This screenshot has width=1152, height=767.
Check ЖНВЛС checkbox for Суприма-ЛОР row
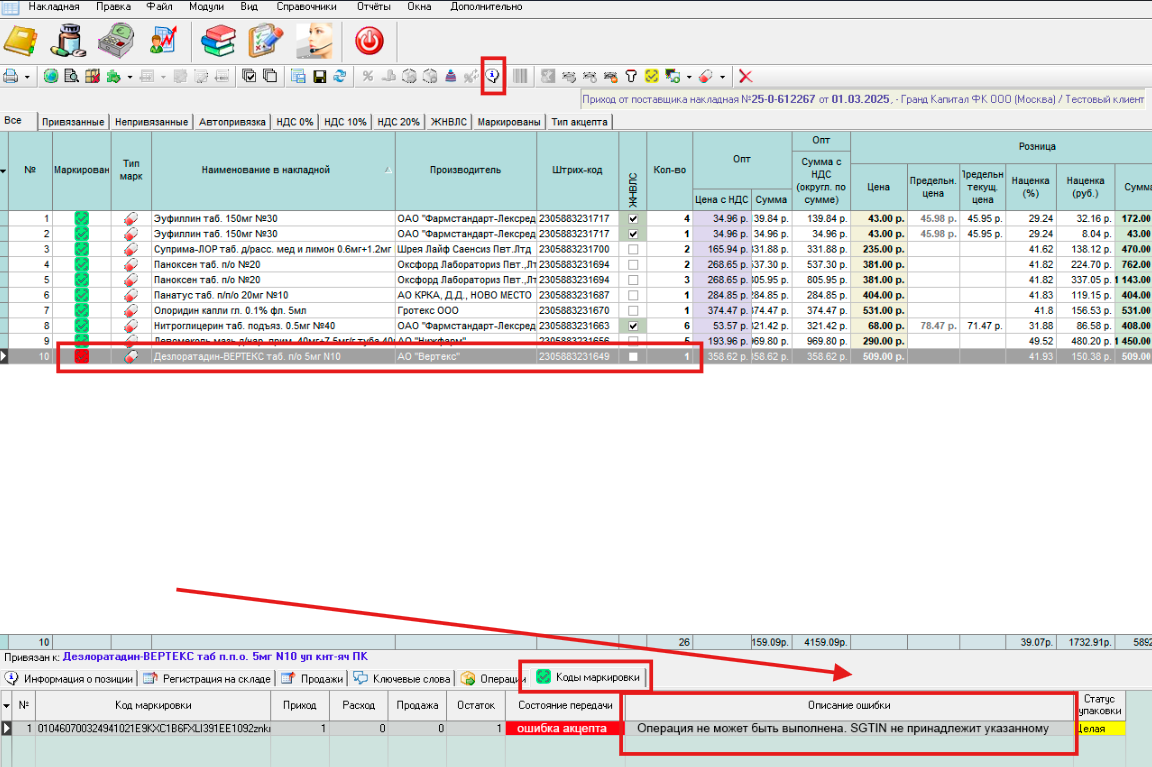tap(632, 249)
